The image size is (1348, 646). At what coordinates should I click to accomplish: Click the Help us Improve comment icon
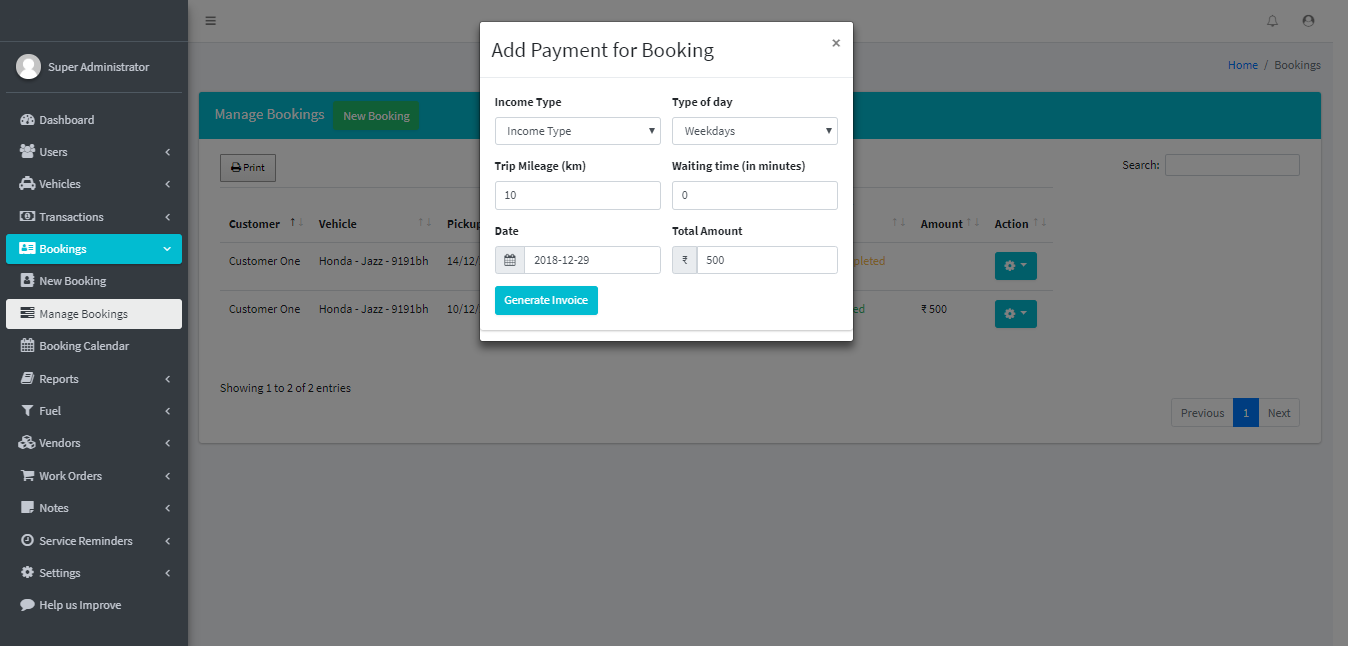point(27,605)
